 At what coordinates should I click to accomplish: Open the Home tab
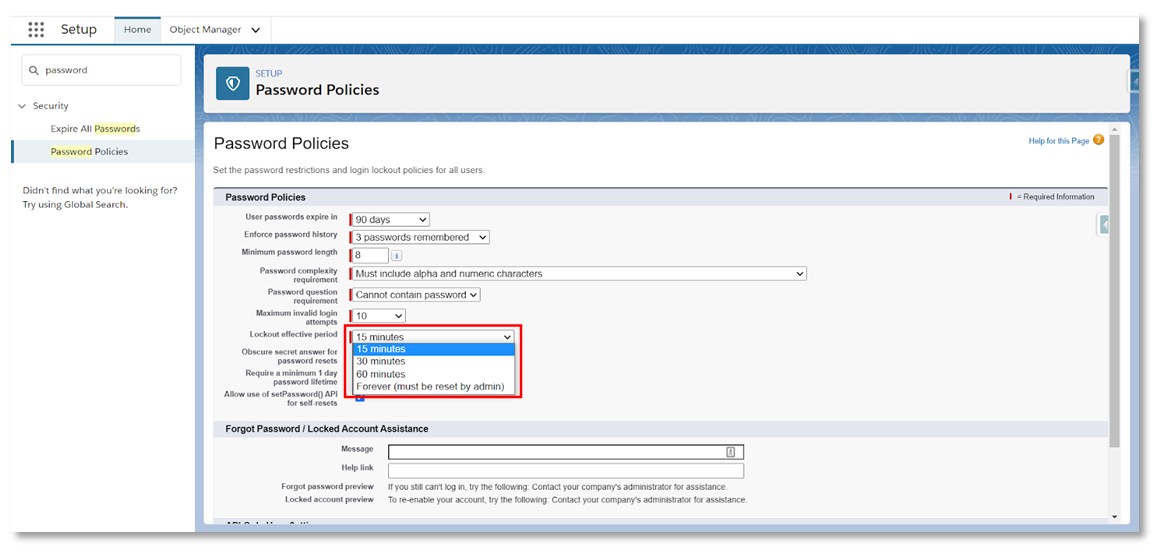[x=137, y=29]
